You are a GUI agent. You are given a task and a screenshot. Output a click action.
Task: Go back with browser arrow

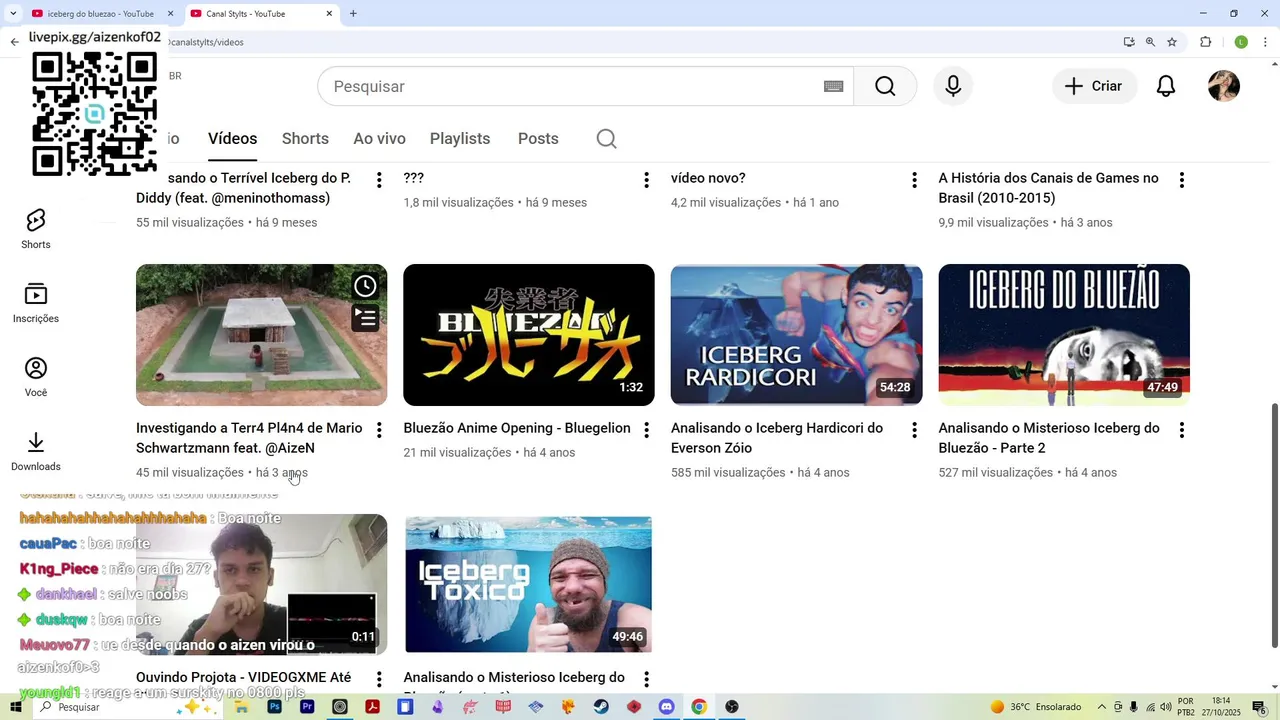(x=14, y=42)
